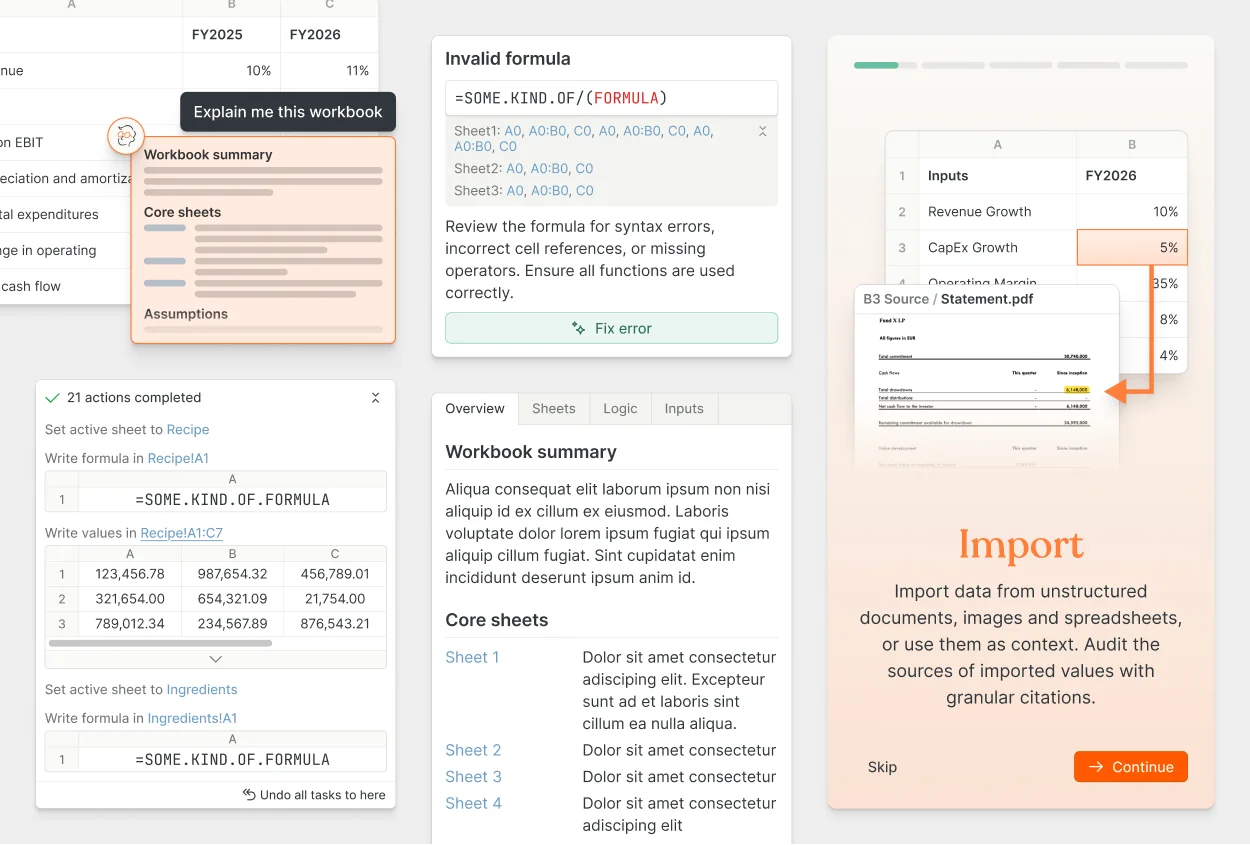The image size is (1250, 845).
Task: Open the Sheet 3 link
Action: 473,777
